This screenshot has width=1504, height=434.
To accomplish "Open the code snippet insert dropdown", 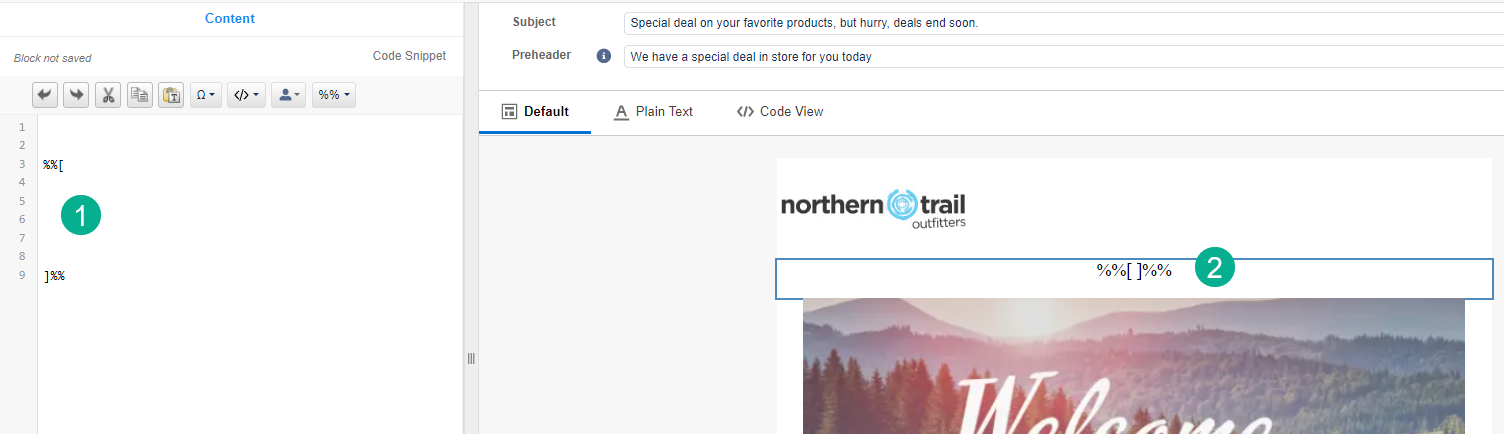I will (x=246, y=95).
